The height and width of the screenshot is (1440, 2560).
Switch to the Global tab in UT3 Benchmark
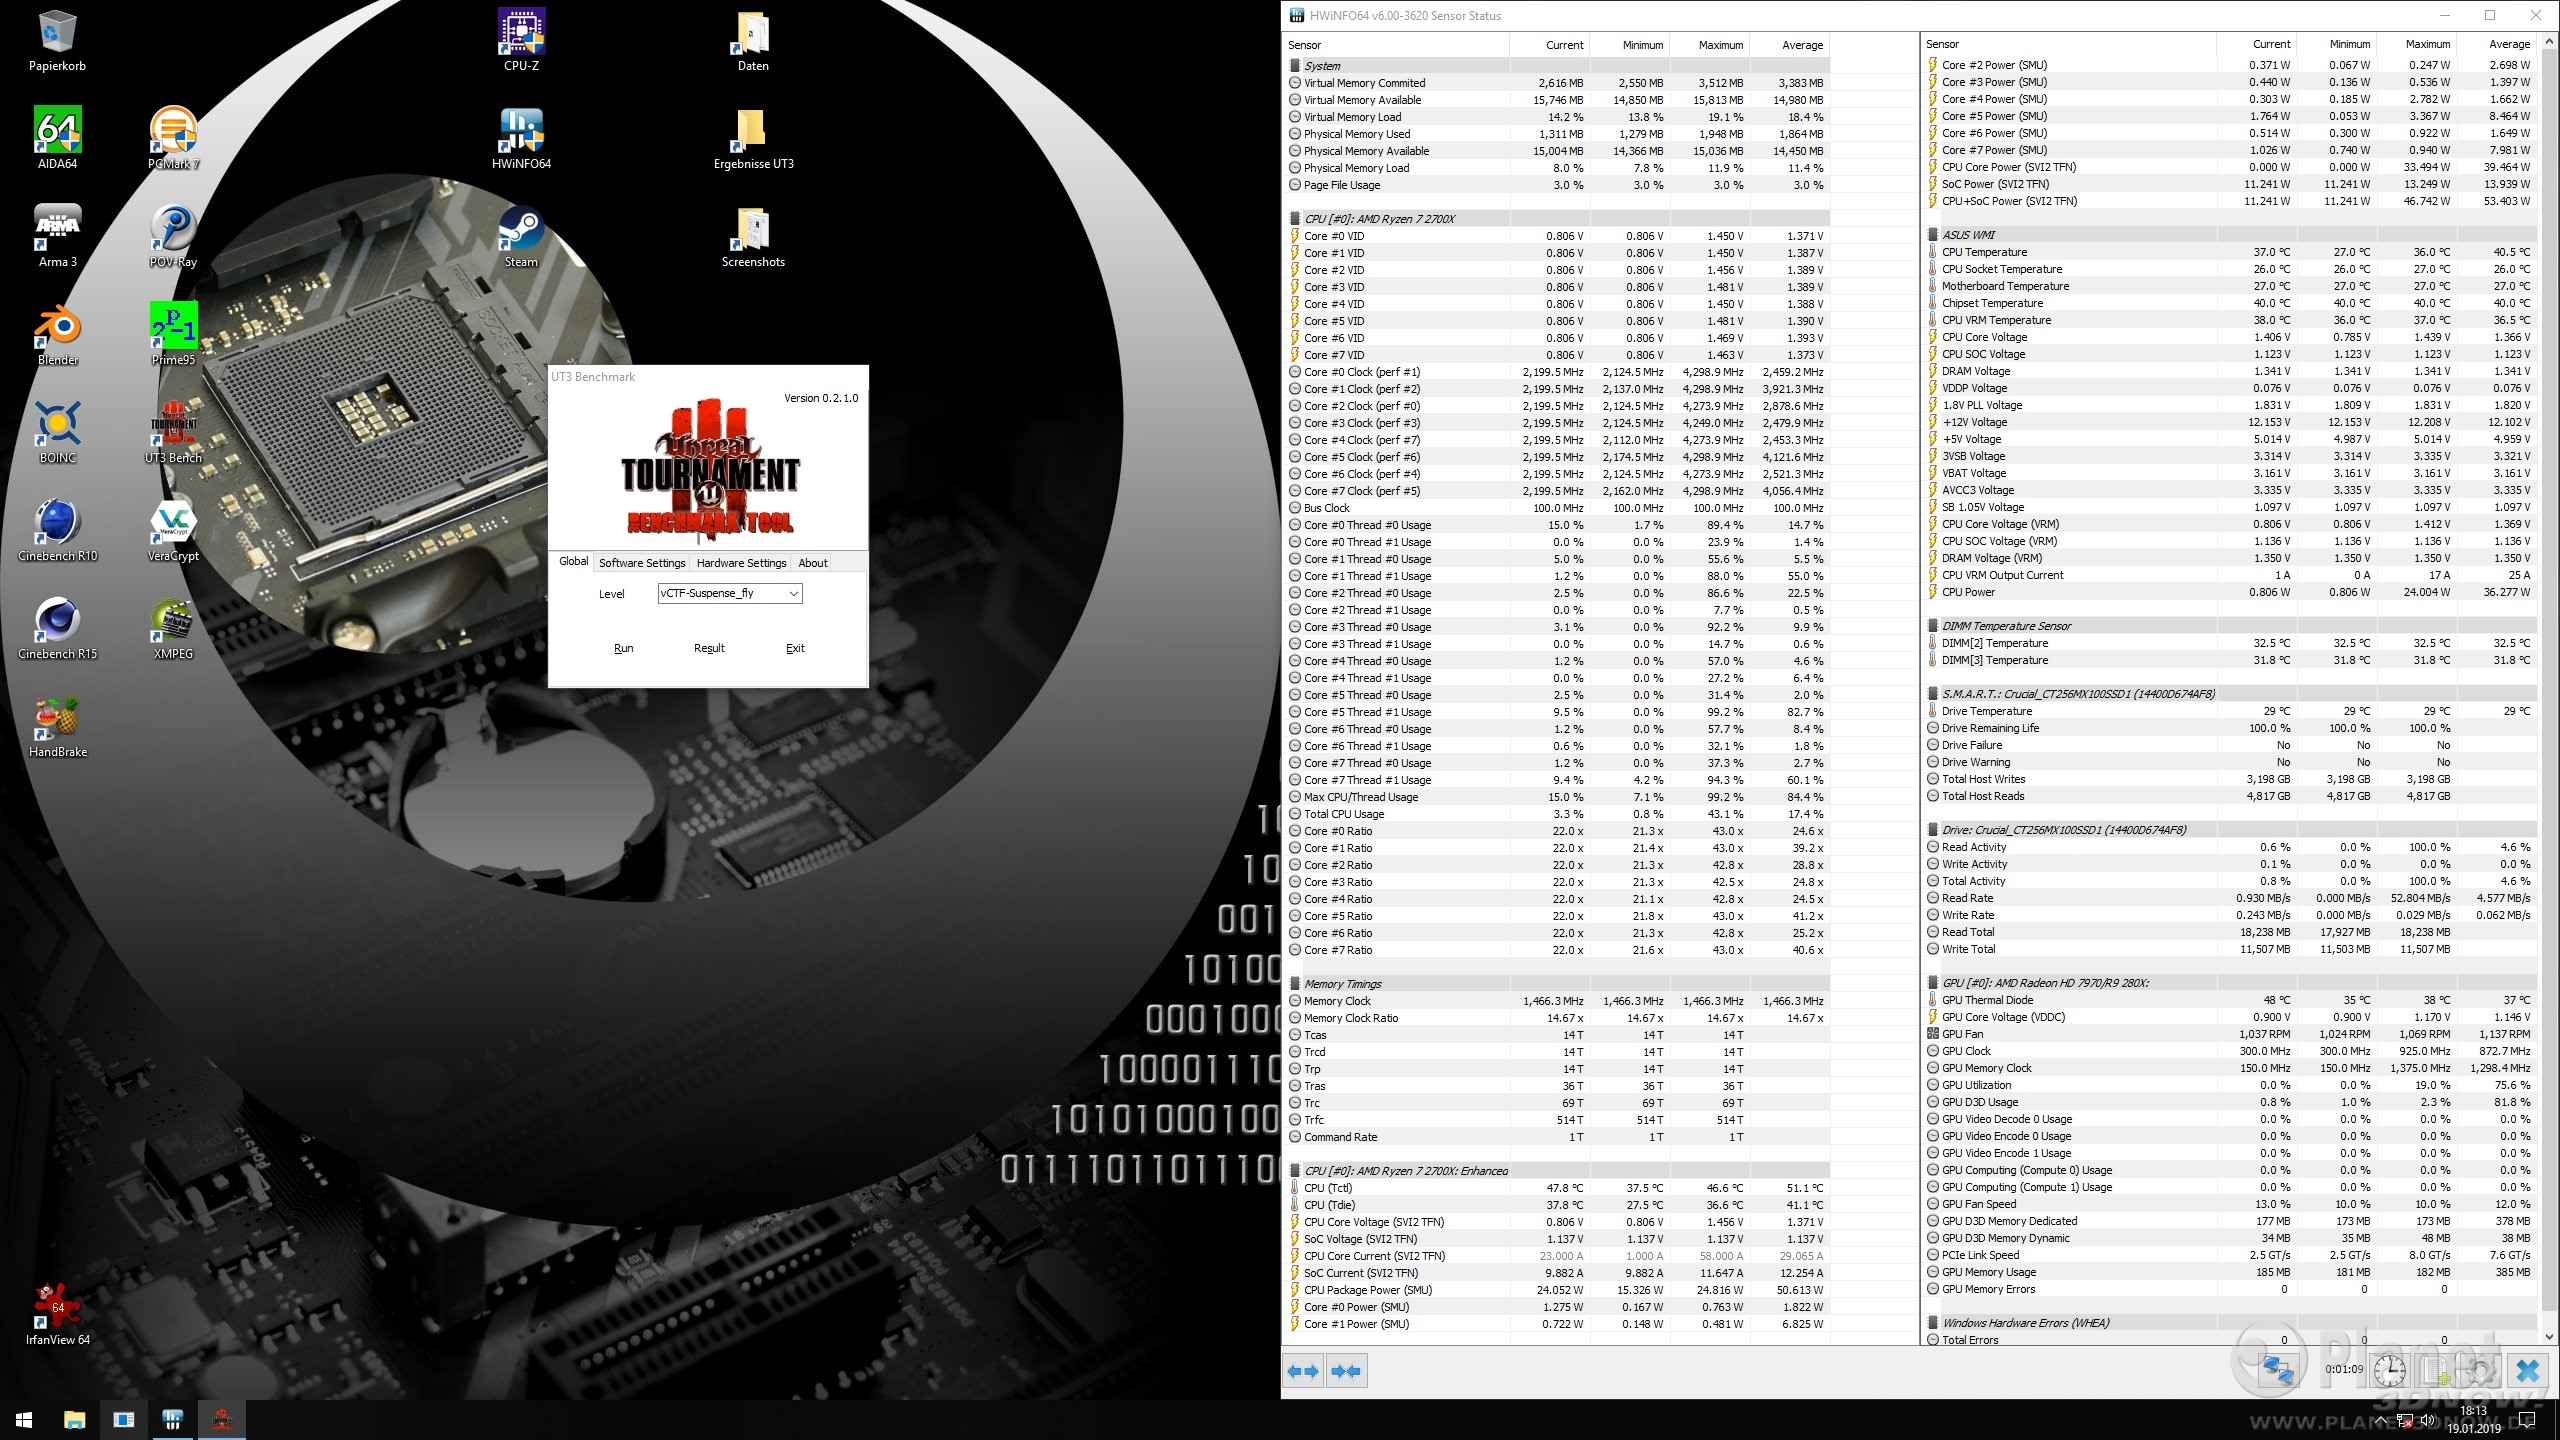point(573,562)
